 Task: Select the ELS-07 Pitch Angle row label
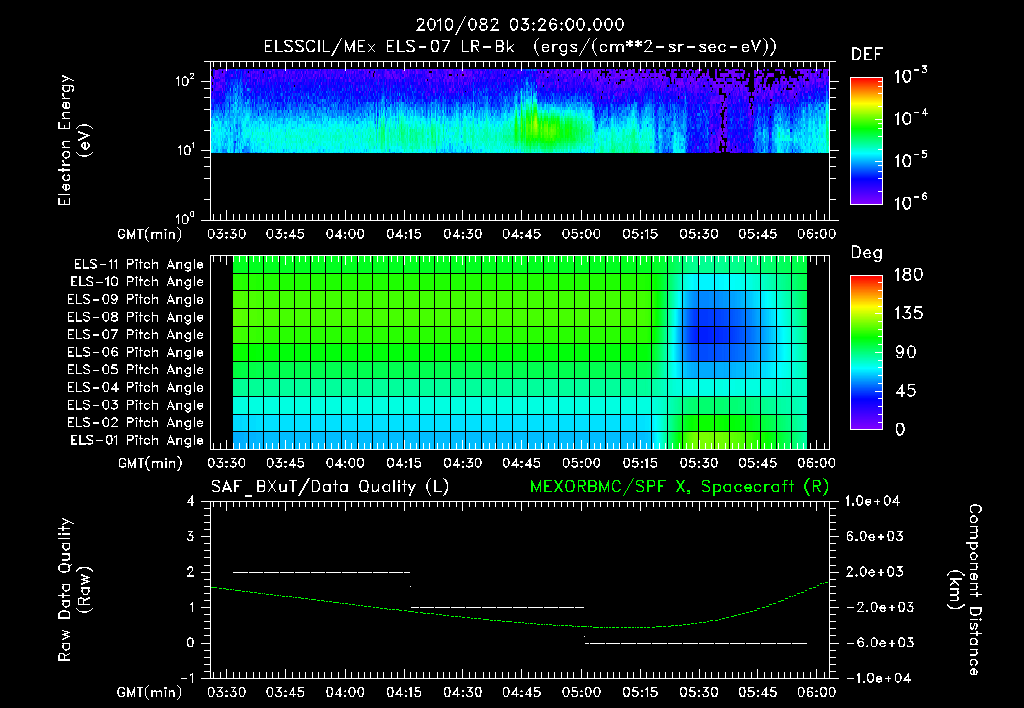click(135, 335)
